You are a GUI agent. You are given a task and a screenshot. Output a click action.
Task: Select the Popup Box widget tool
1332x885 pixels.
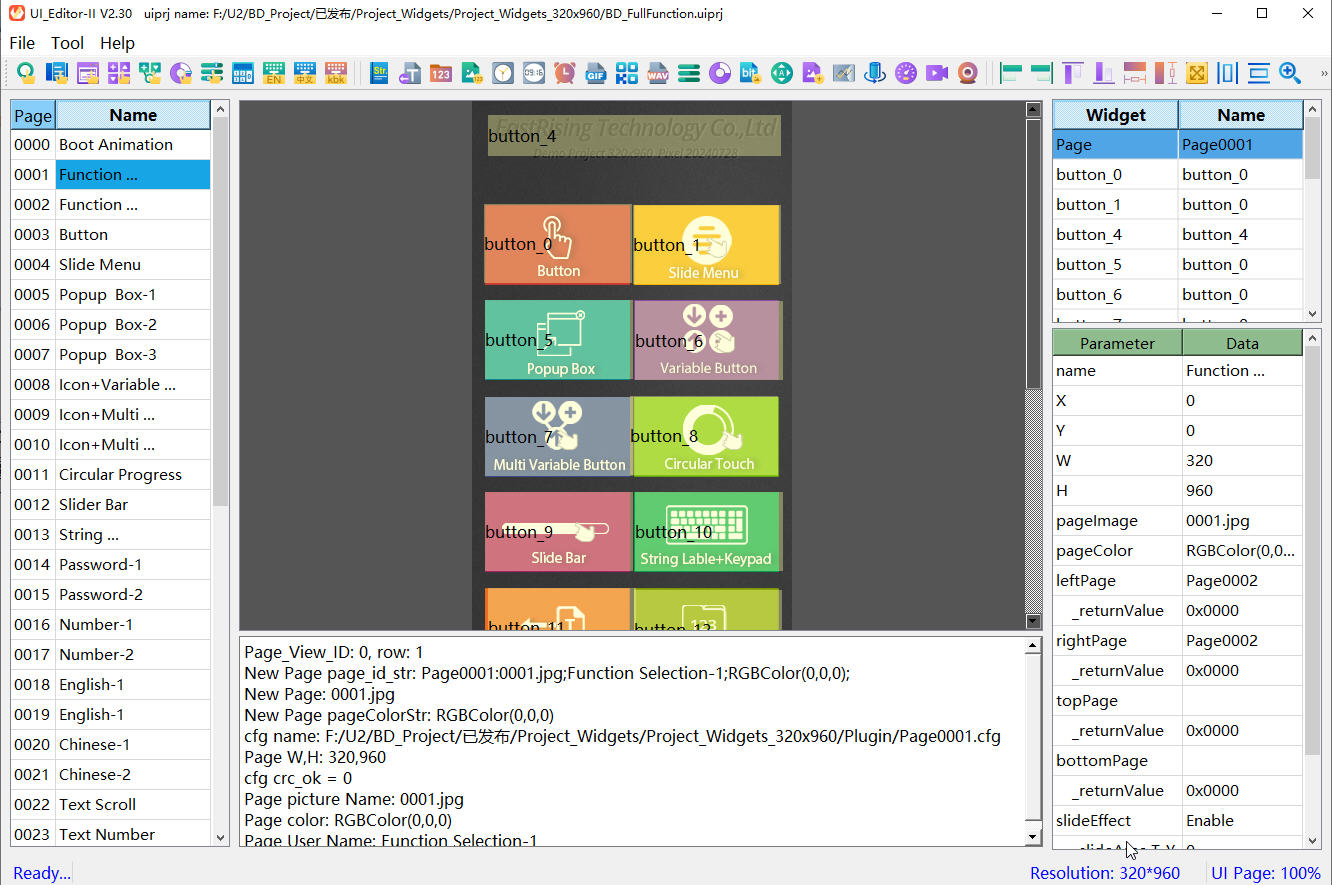[88, 73]
